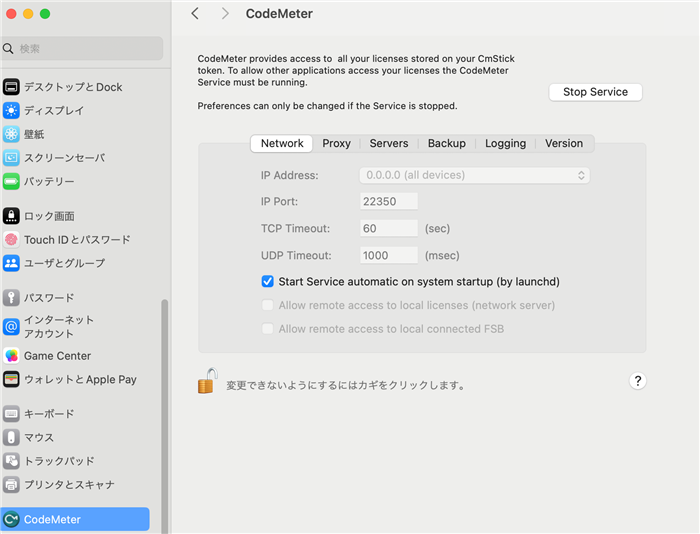The height and width of the screenshot is (534, 700).
Task: Select ウォレットと Apple Pay label
Action: pos(80,380)
